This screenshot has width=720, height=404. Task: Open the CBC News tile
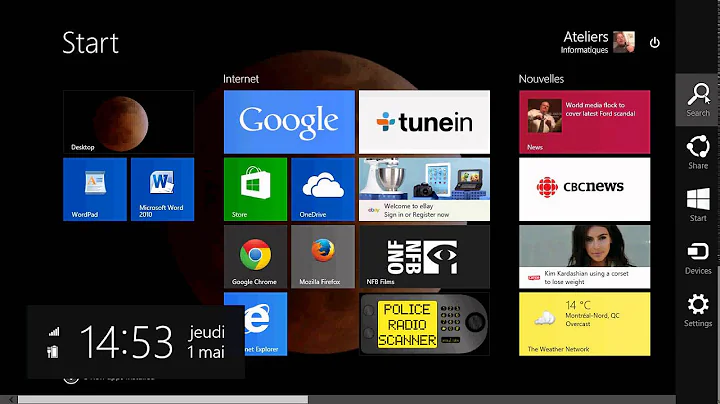(x=585, y=189)
